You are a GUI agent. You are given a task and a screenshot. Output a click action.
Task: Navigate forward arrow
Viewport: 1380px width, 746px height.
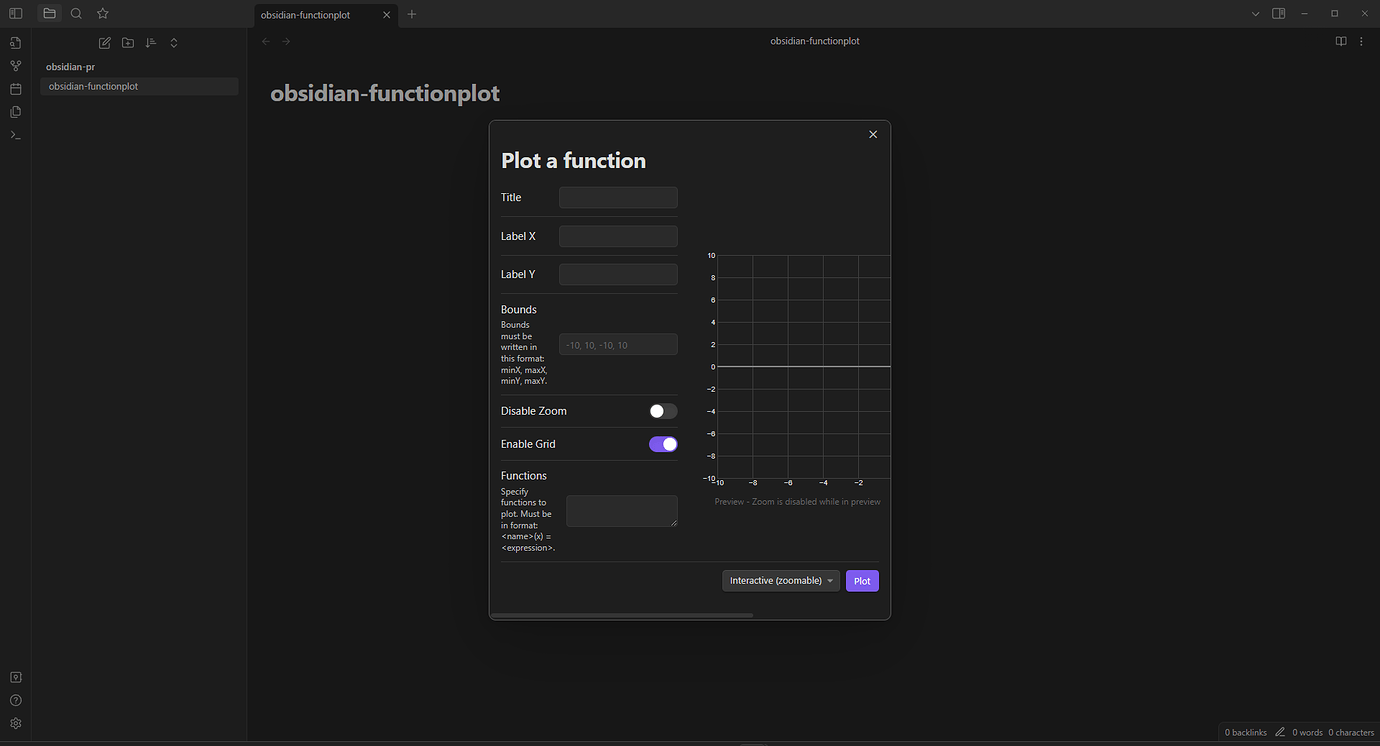(x=286, y=41)
